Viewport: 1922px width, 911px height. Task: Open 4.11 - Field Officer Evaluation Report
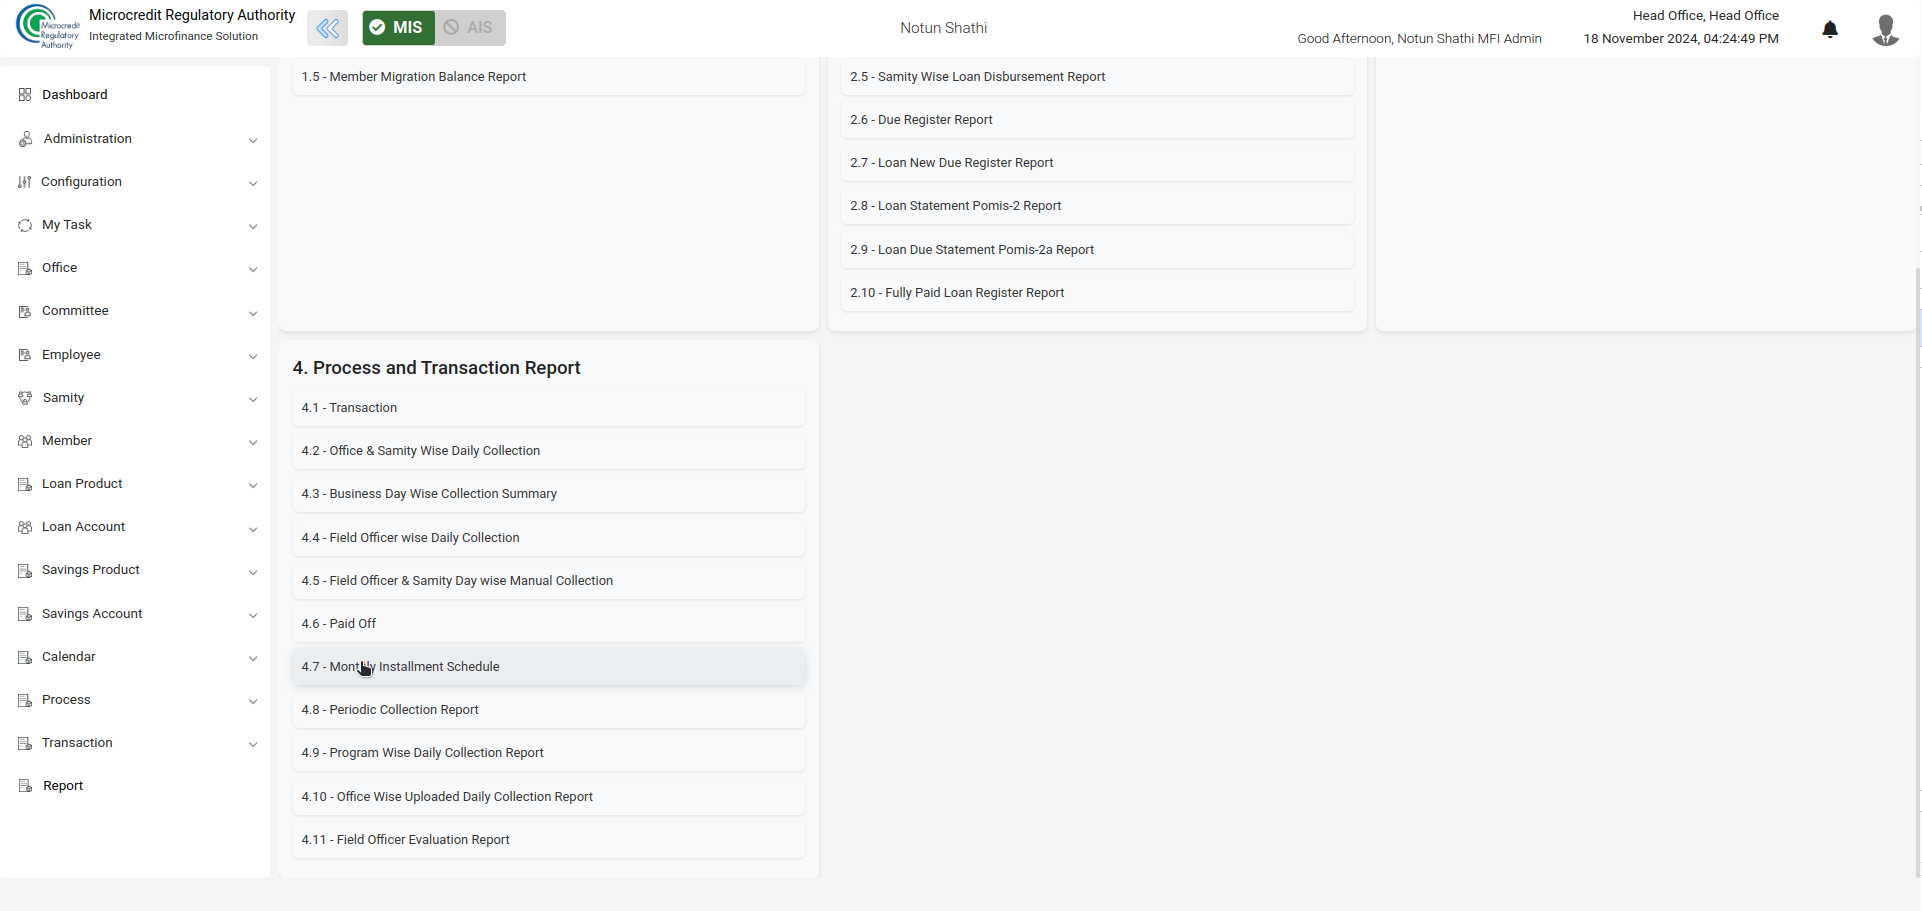(x=548, y=840)
